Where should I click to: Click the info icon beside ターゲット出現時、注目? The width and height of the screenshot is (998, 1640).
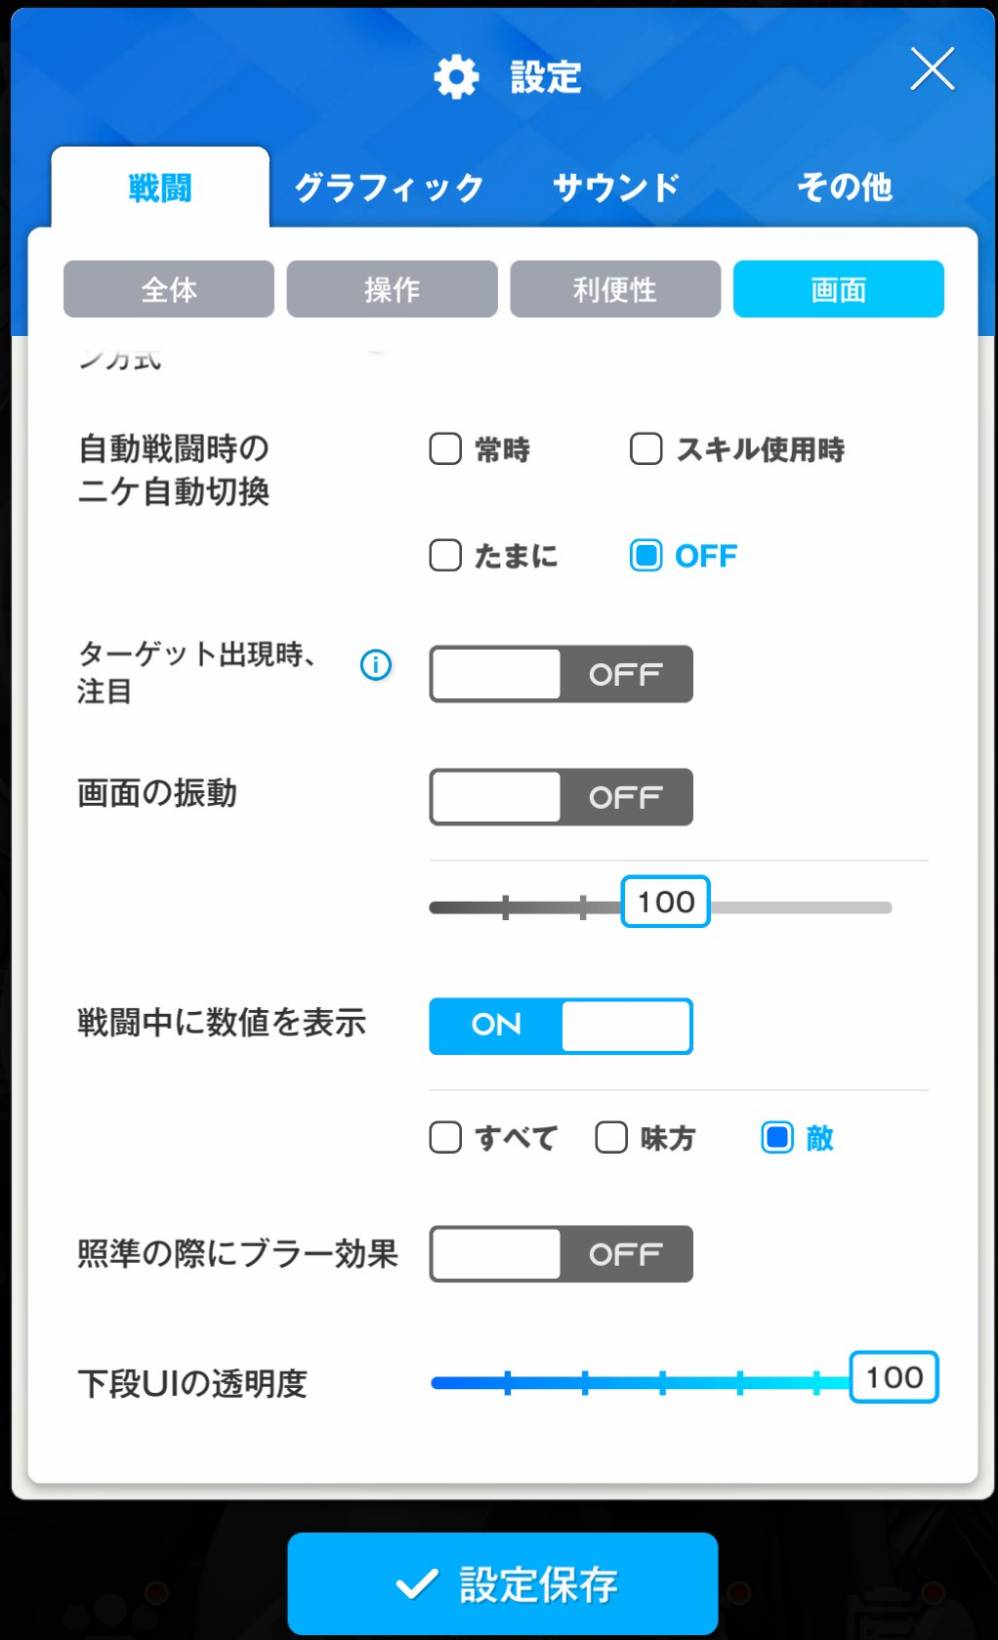point(376,665)
